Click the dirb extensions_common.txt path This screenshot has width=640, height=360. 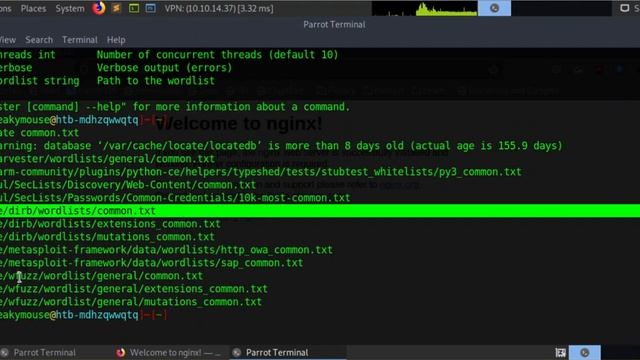(110, 224)
